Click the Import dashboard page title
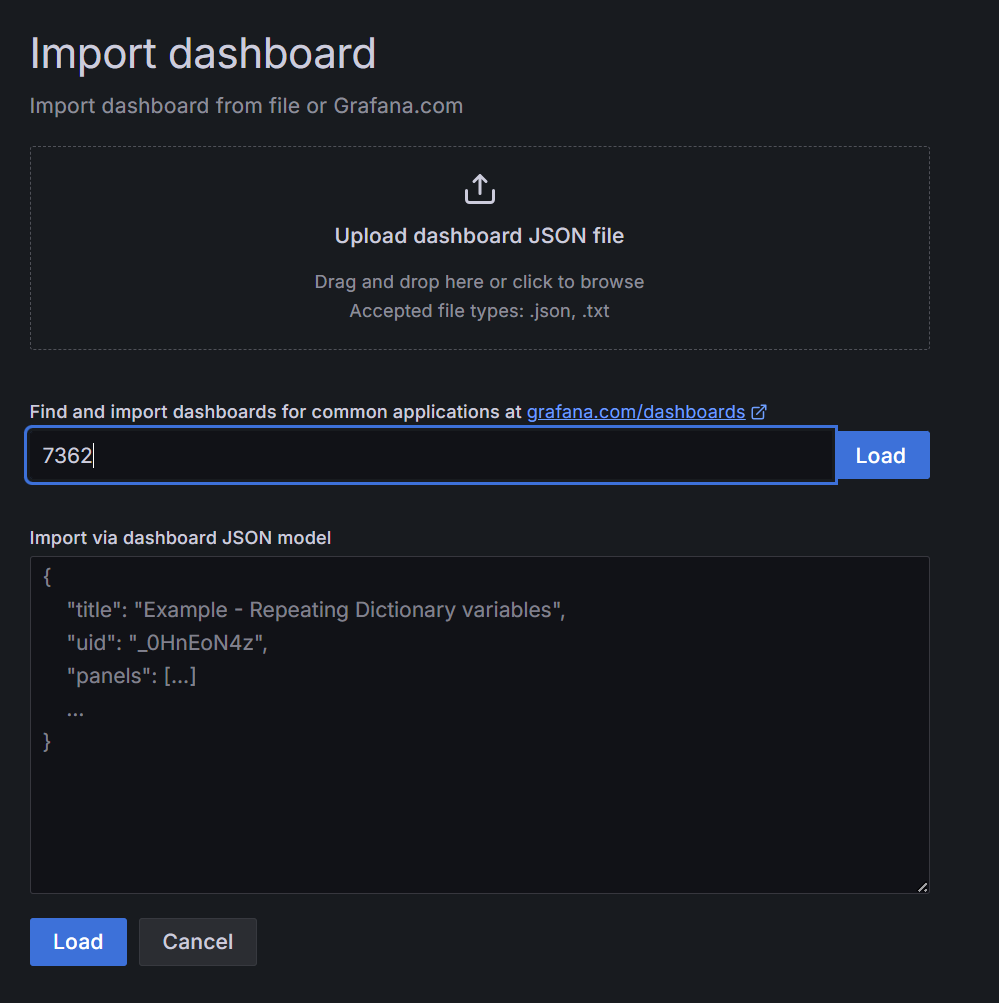This screenshot has height=1003, width=999. tap(203, 54)
